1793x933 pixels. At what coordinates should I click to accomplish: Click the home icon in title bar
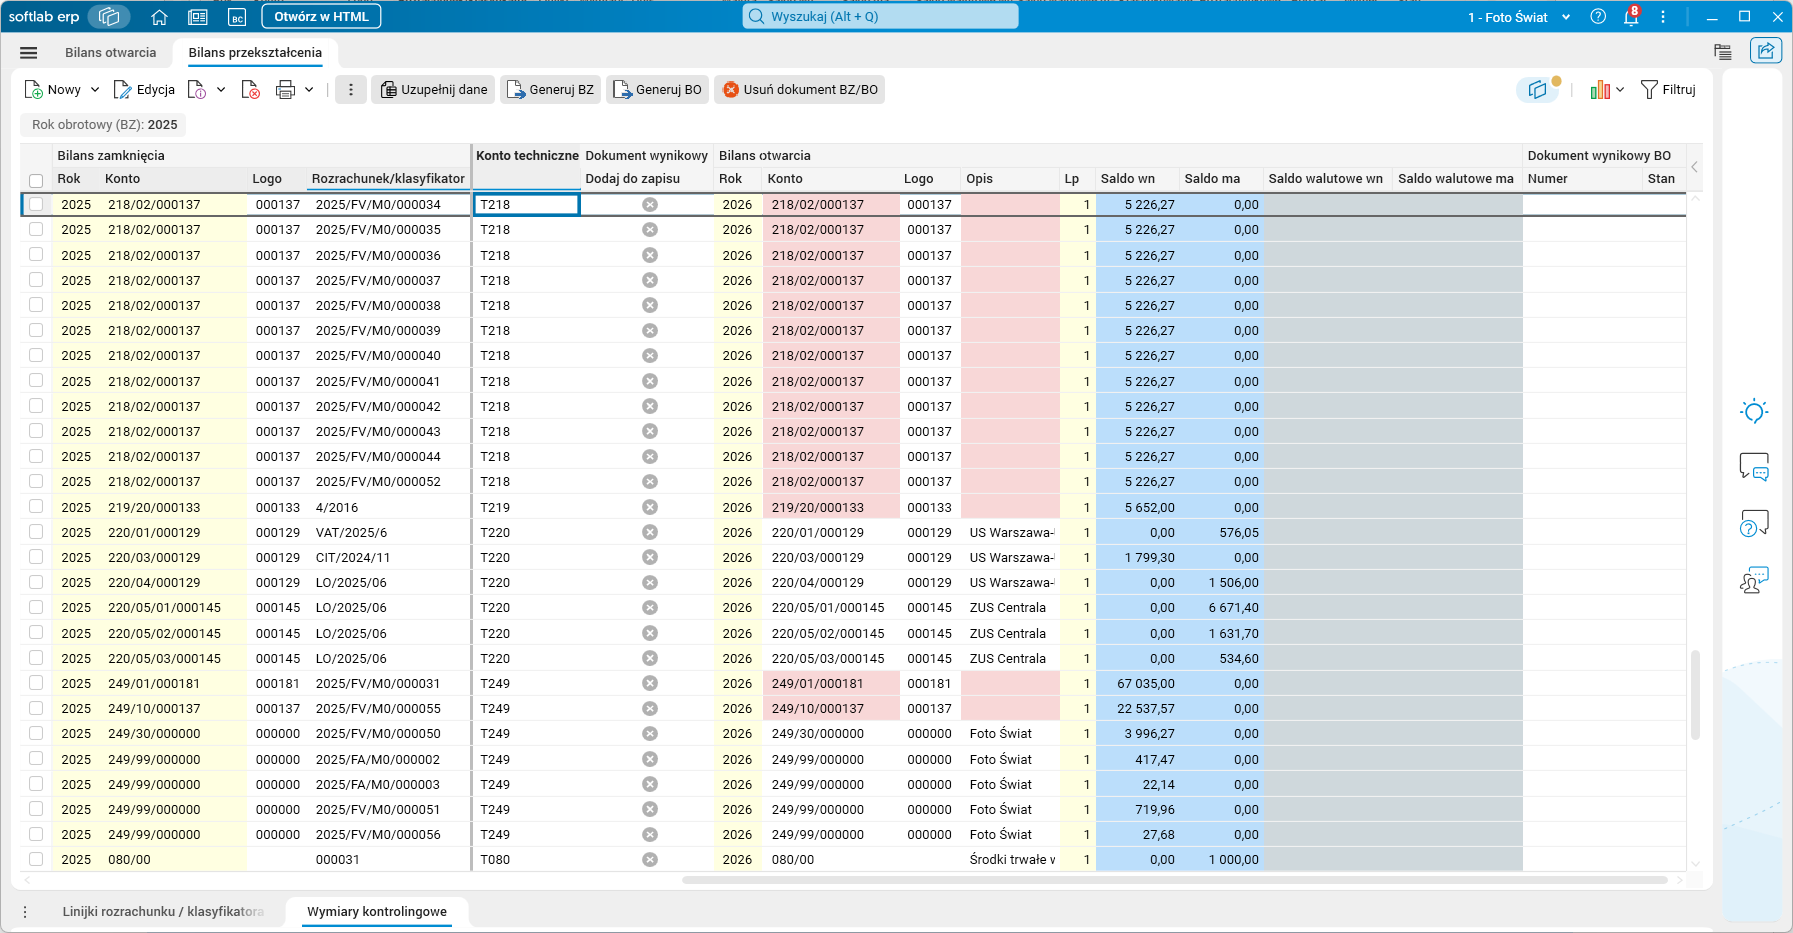(x=159, y=17)
